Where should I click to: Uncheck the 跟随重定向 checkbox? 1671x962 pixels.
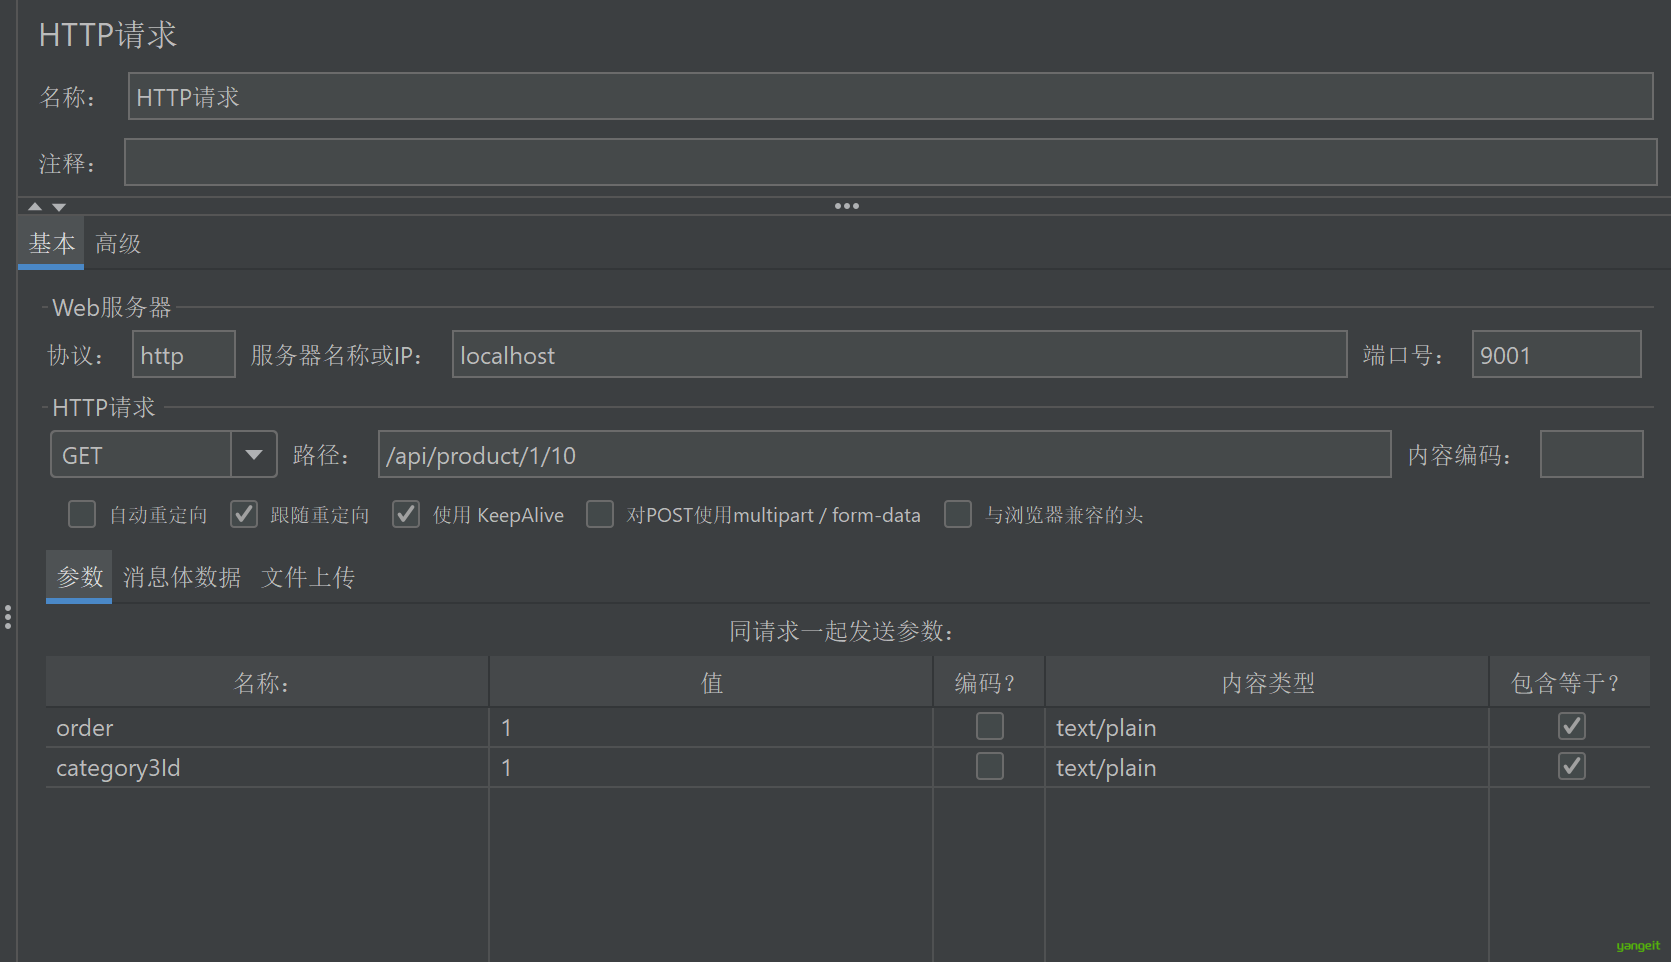click(244, 514)
